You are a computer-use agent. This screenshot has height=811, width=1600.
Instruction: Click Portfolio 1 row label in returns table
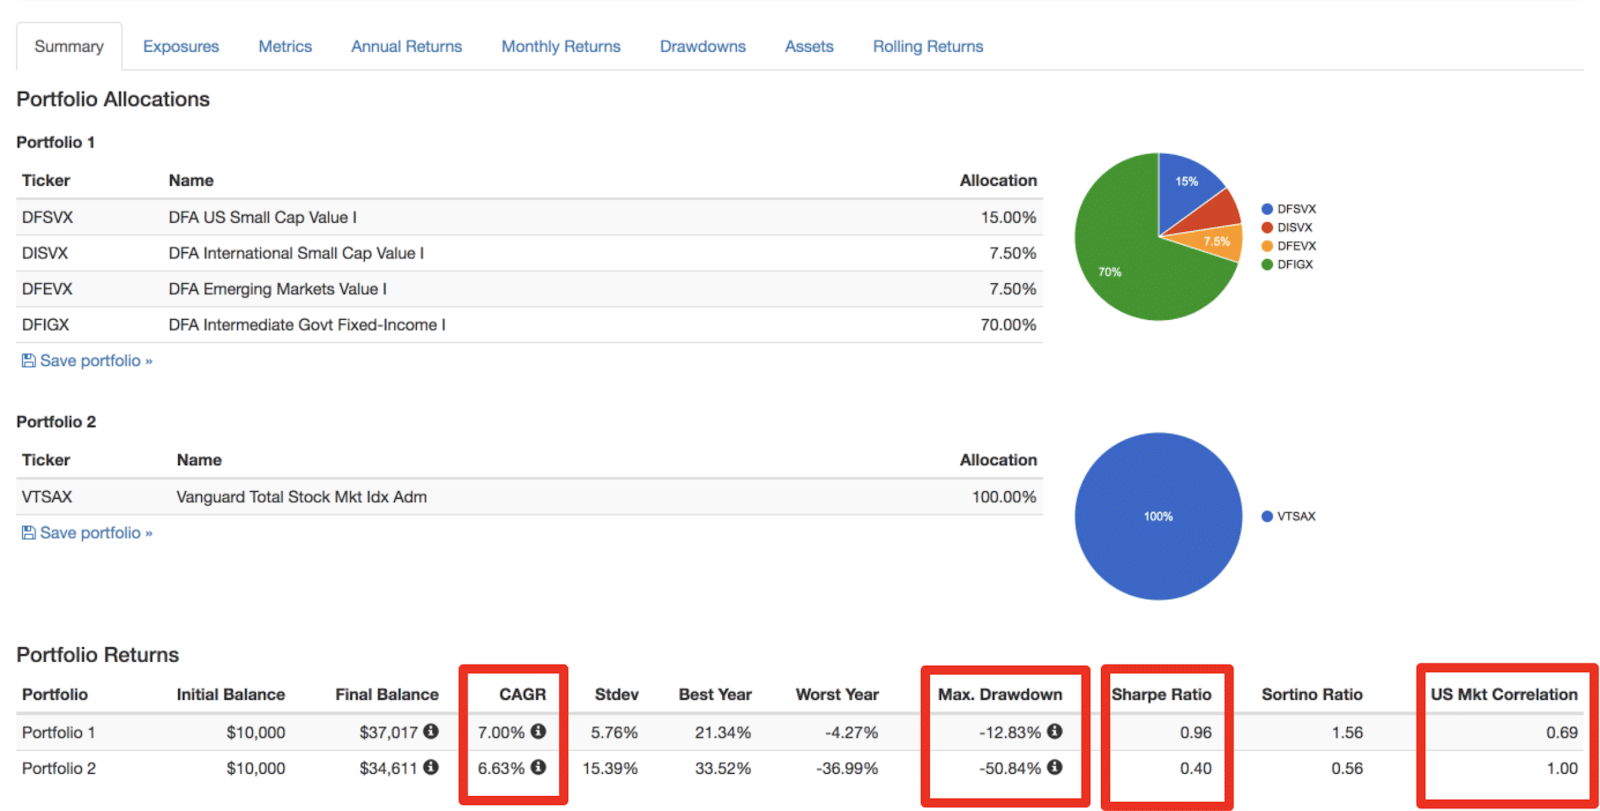(59, 732)
